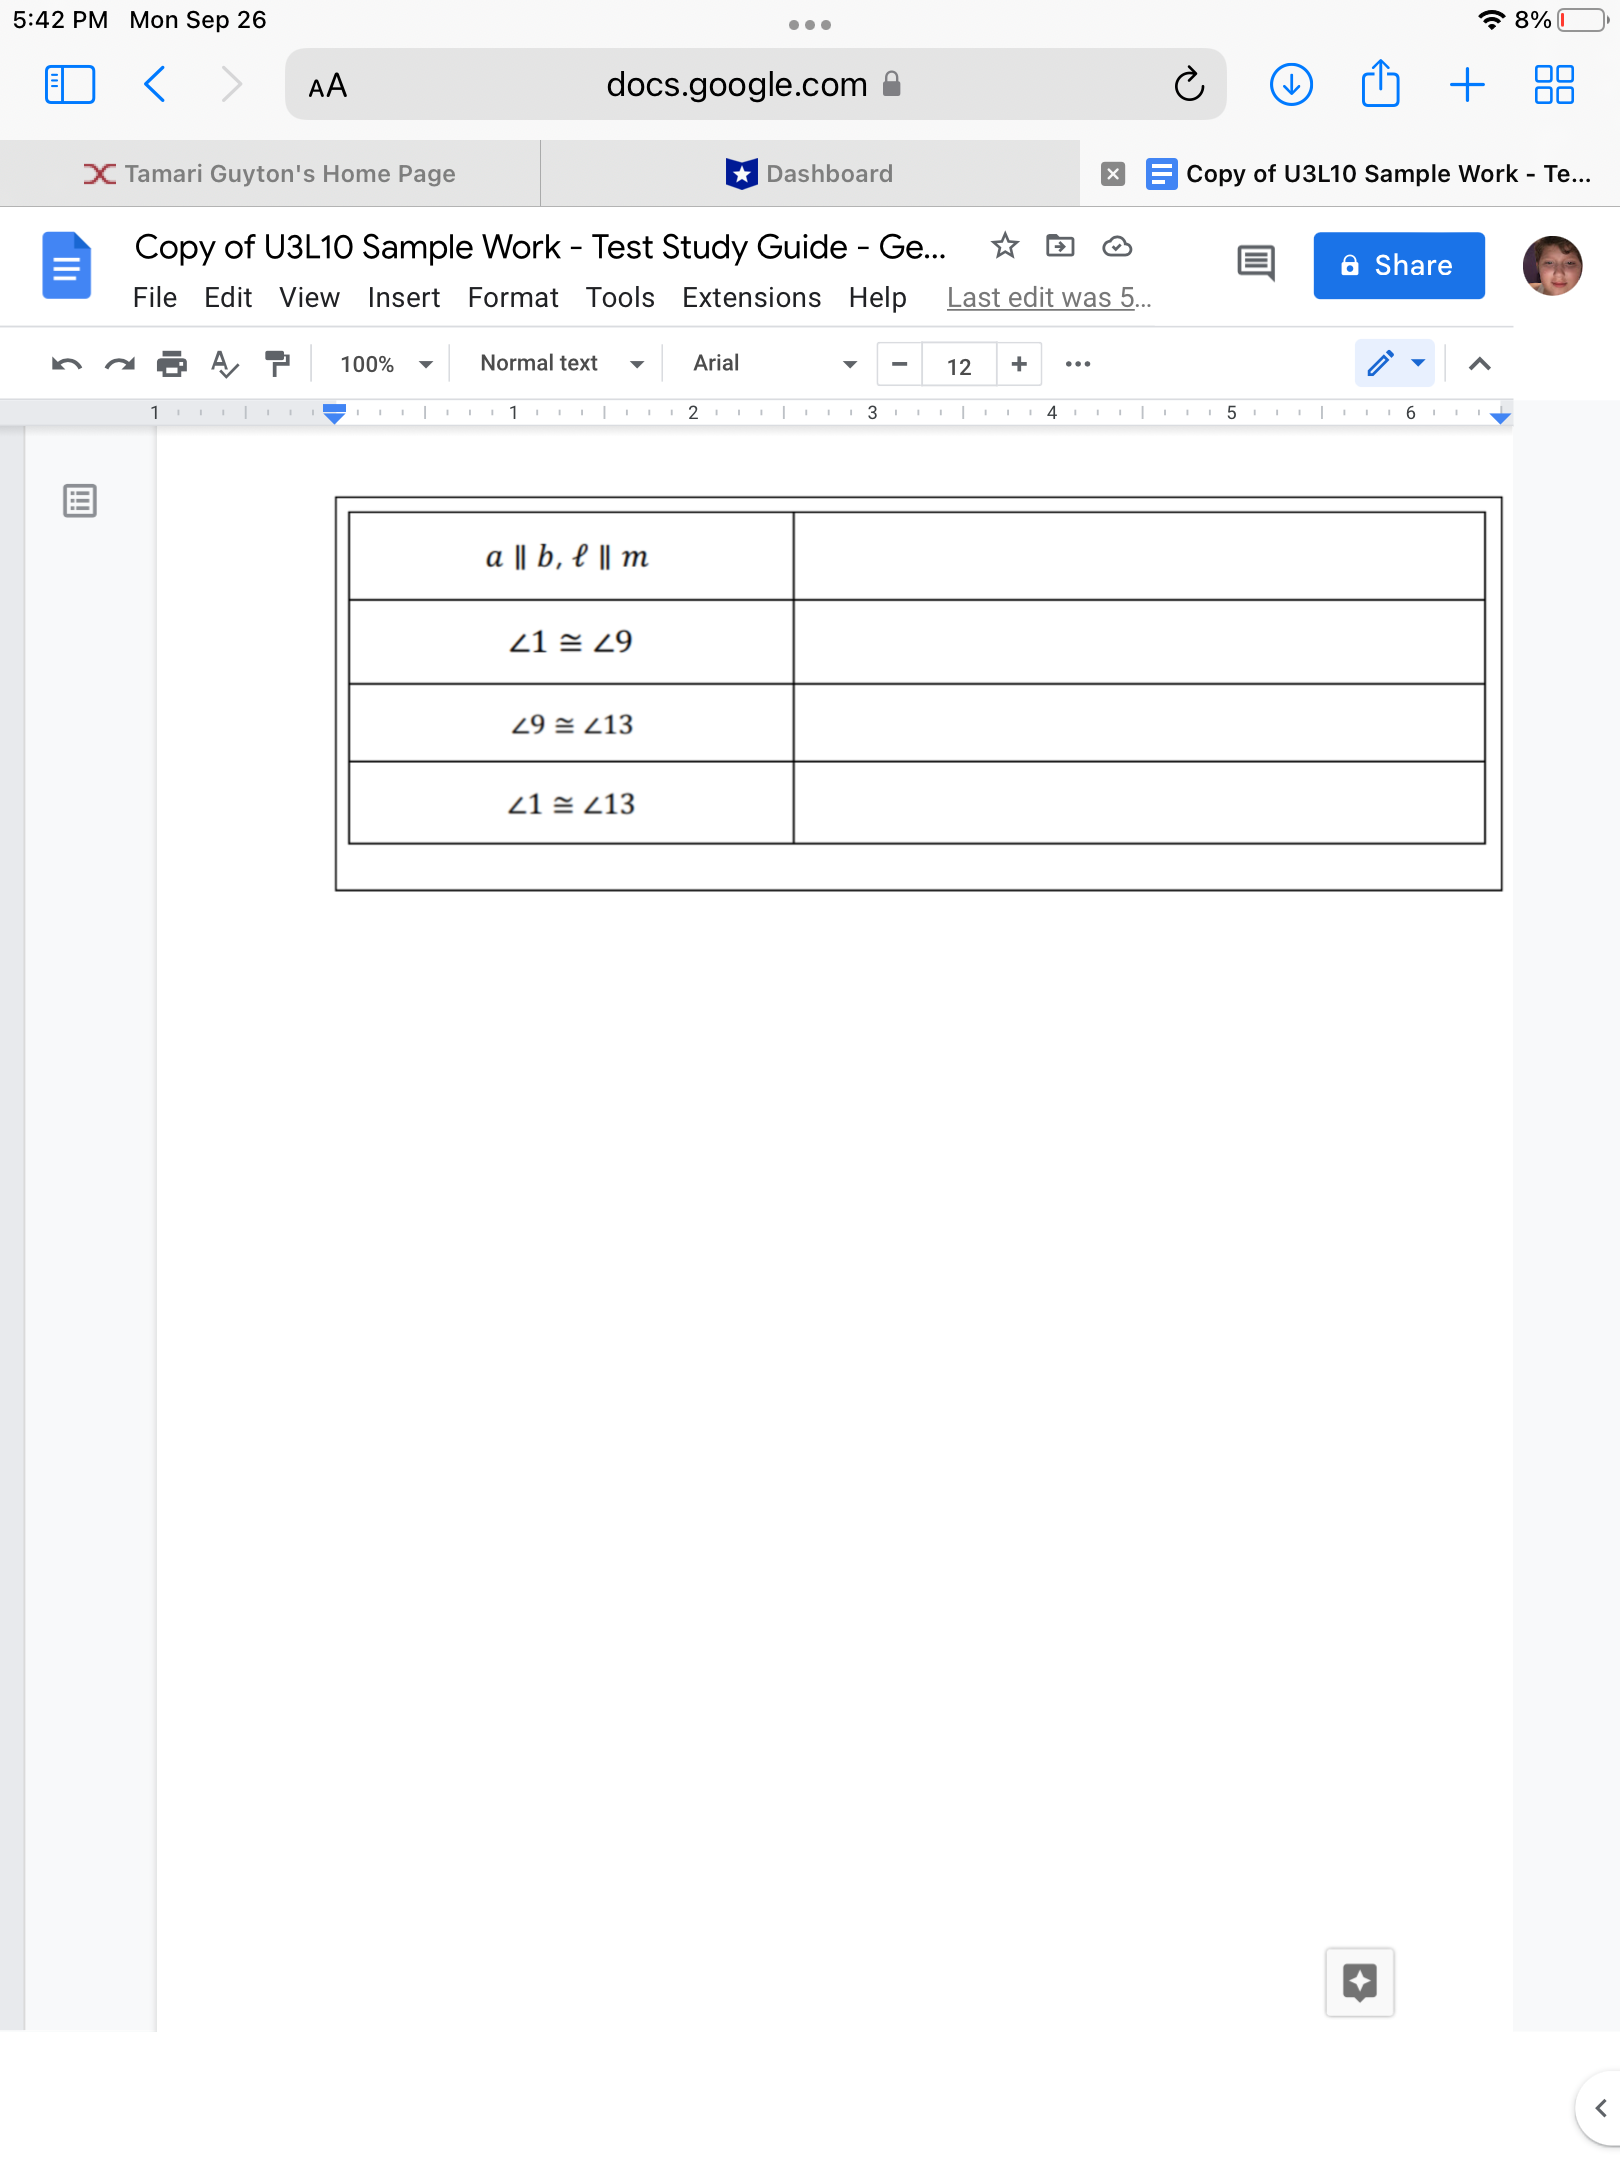Show the document outline
This screenshot has width=1620, height=2160.
coord(80,501)
